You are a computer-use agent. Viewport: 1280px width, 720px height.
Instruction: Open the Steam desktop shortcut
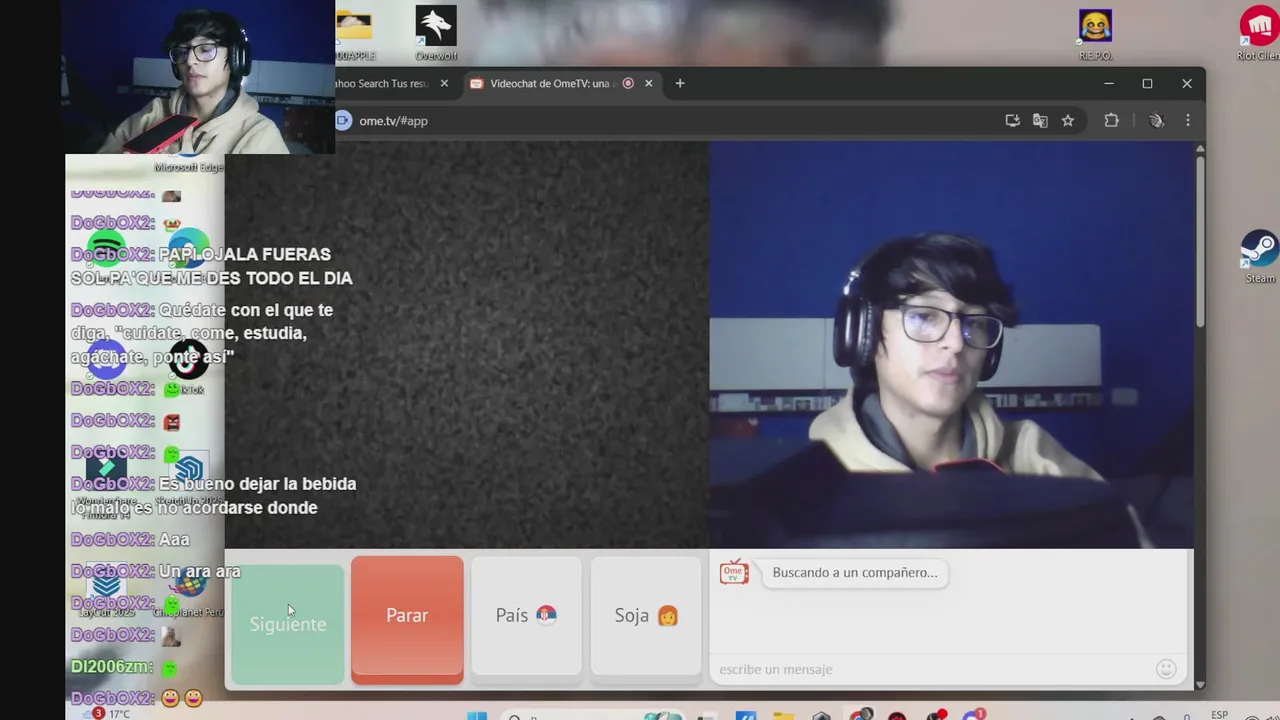(x=1260, y=256)
